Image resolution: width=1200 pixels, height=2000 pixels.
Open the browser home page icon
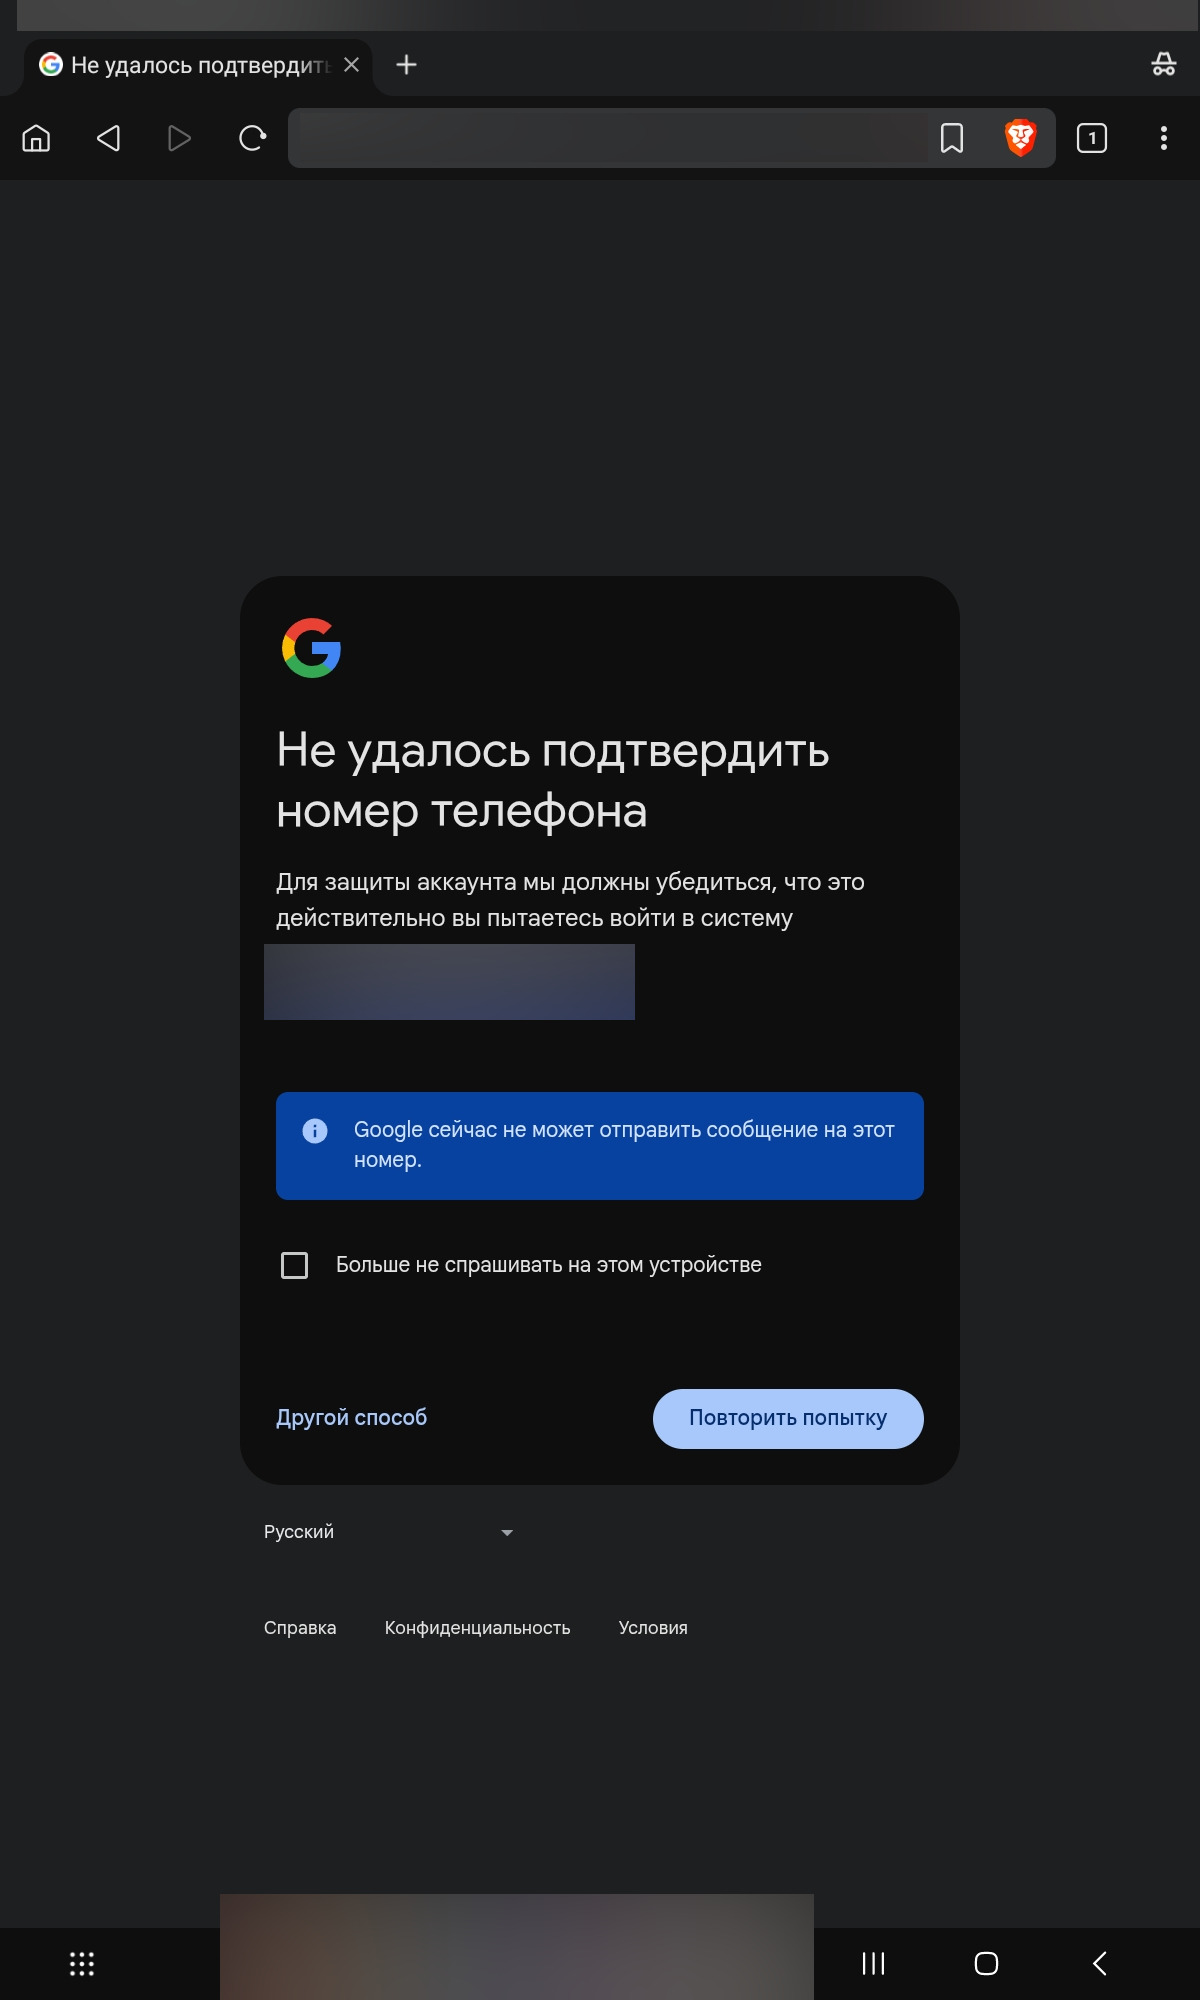click(36, 138)
